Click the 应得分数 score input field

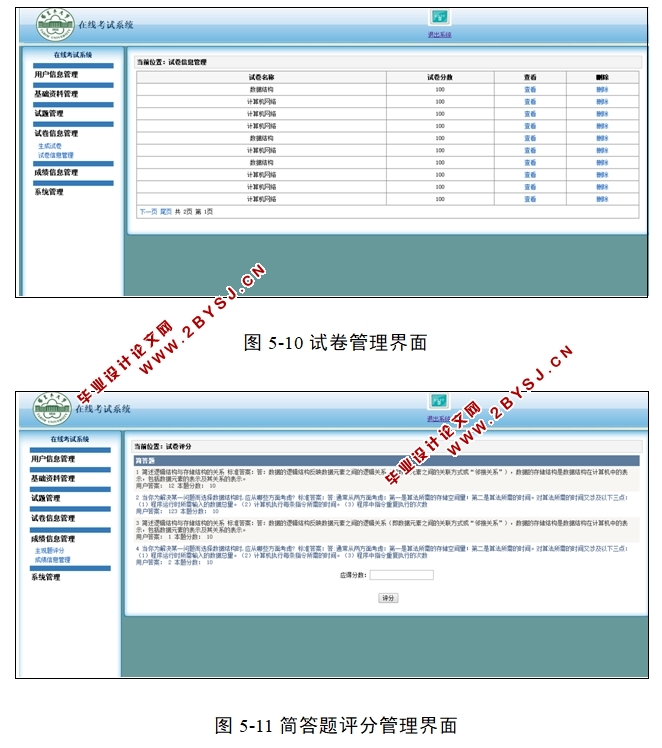pos(402,575)
